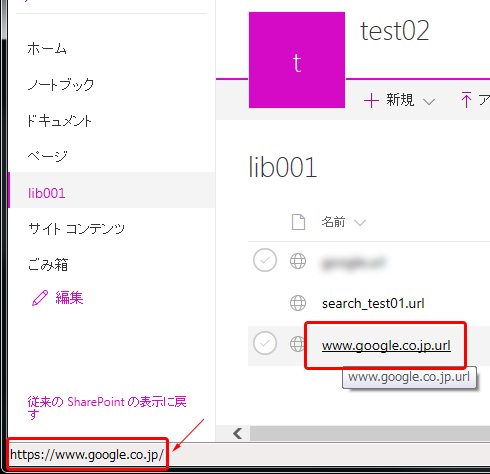Click the magenta t site logo tile
This screenshot has width=490, height=474.
coord(297,60)
